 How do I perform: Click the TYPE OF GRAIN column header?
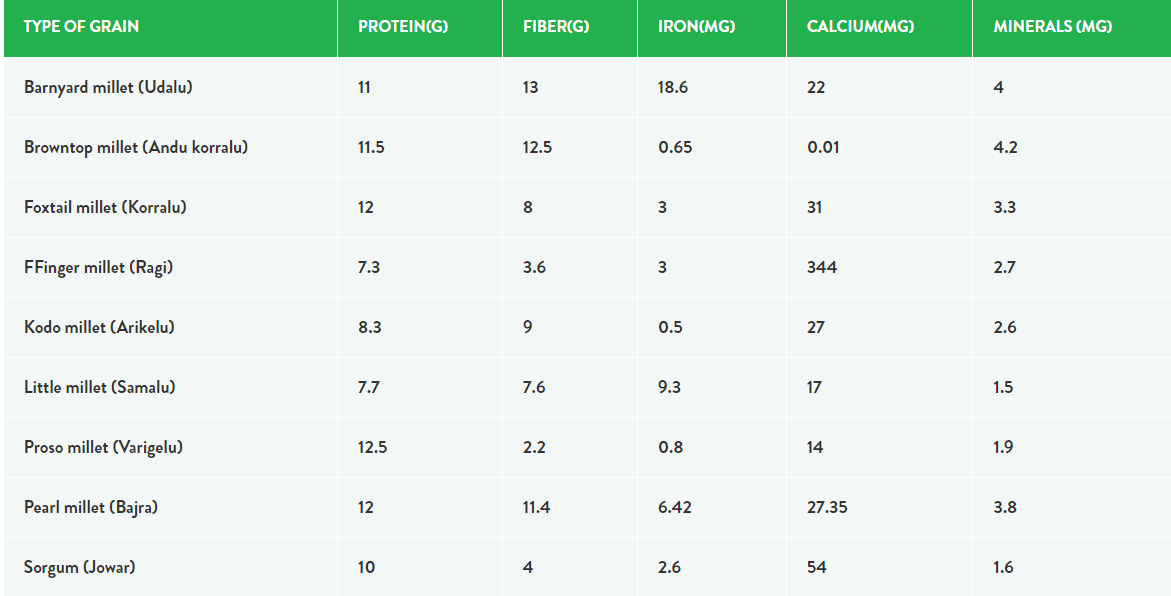coord(170,27)
